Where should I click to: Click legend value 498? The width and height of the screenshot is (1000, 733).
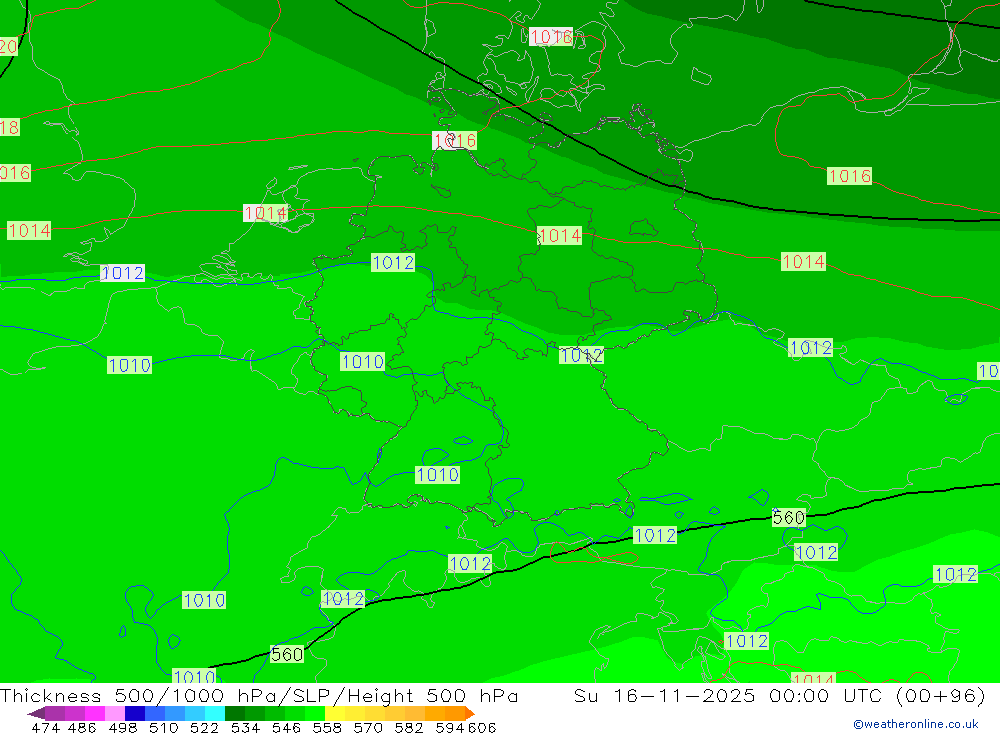pyautogui.click(x=122, y=727)
